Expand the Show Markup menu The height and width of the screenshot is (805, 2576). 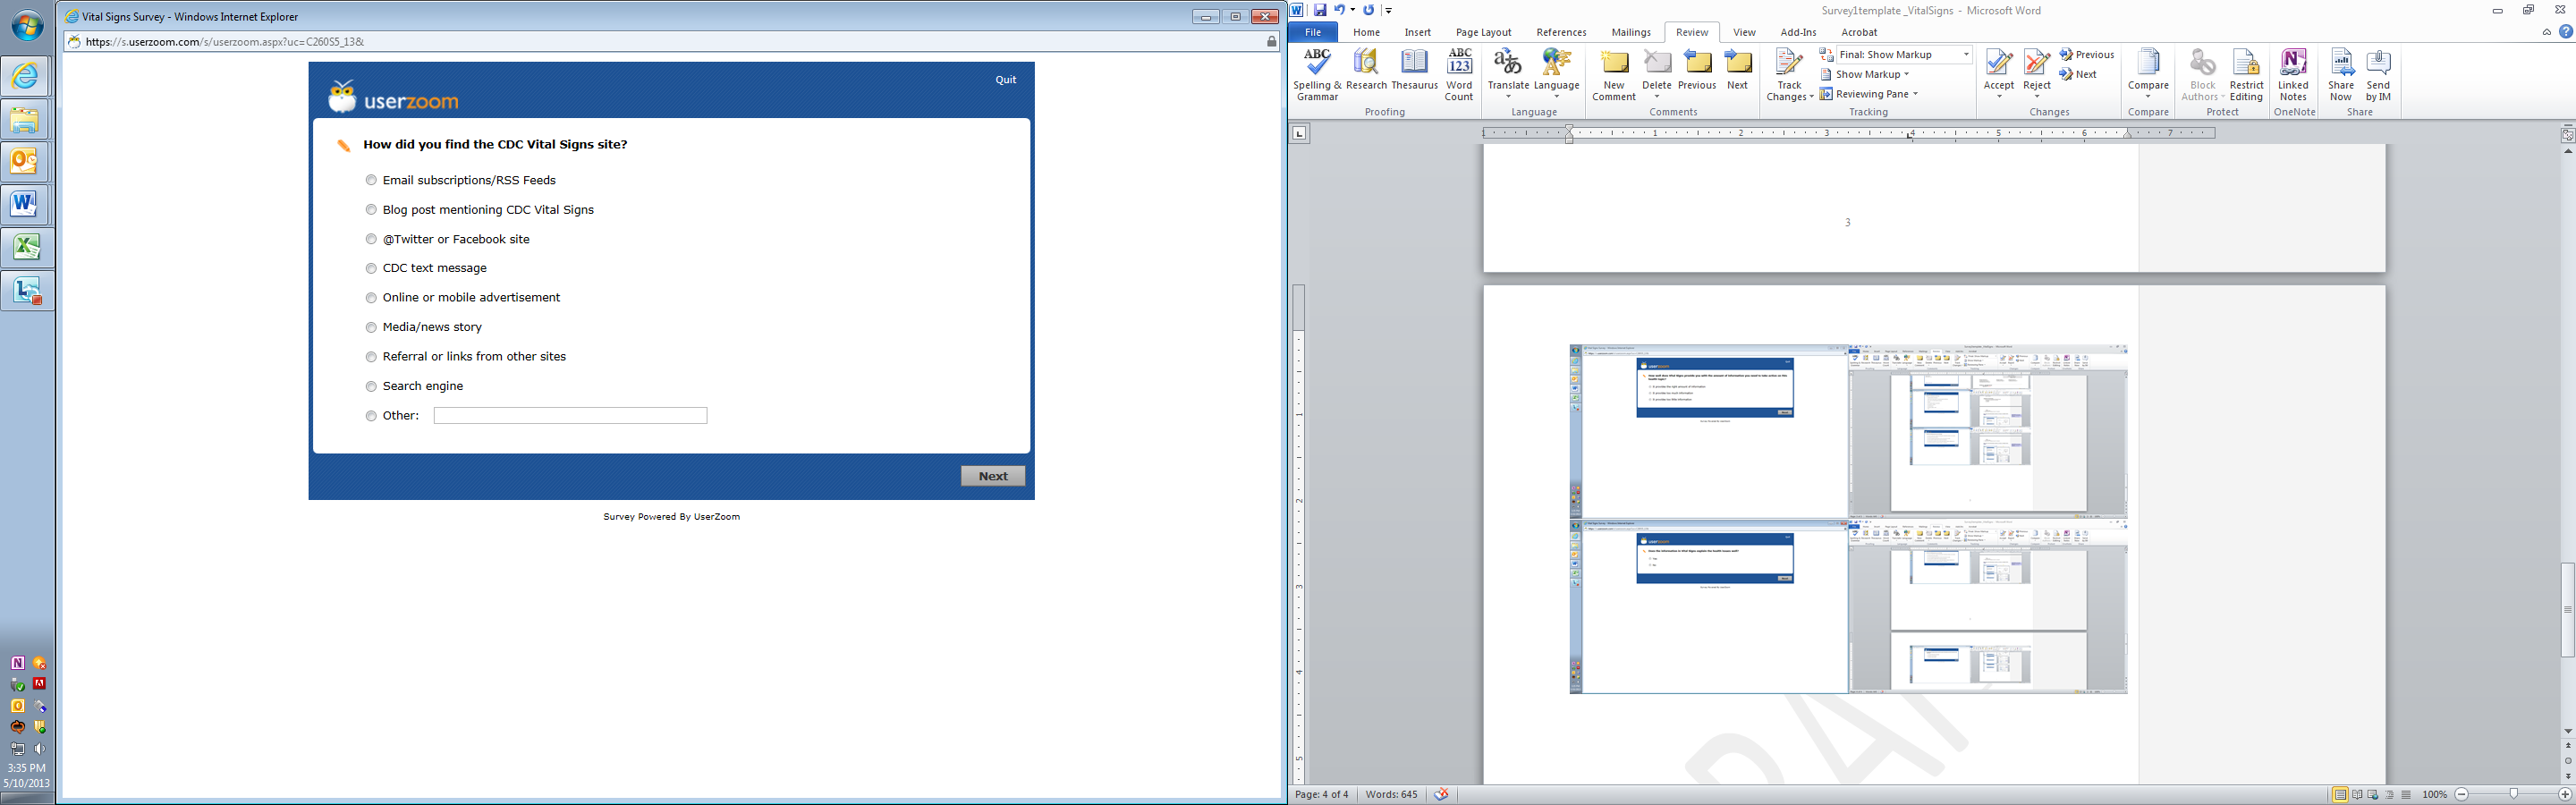click(x=1865, y=74)
